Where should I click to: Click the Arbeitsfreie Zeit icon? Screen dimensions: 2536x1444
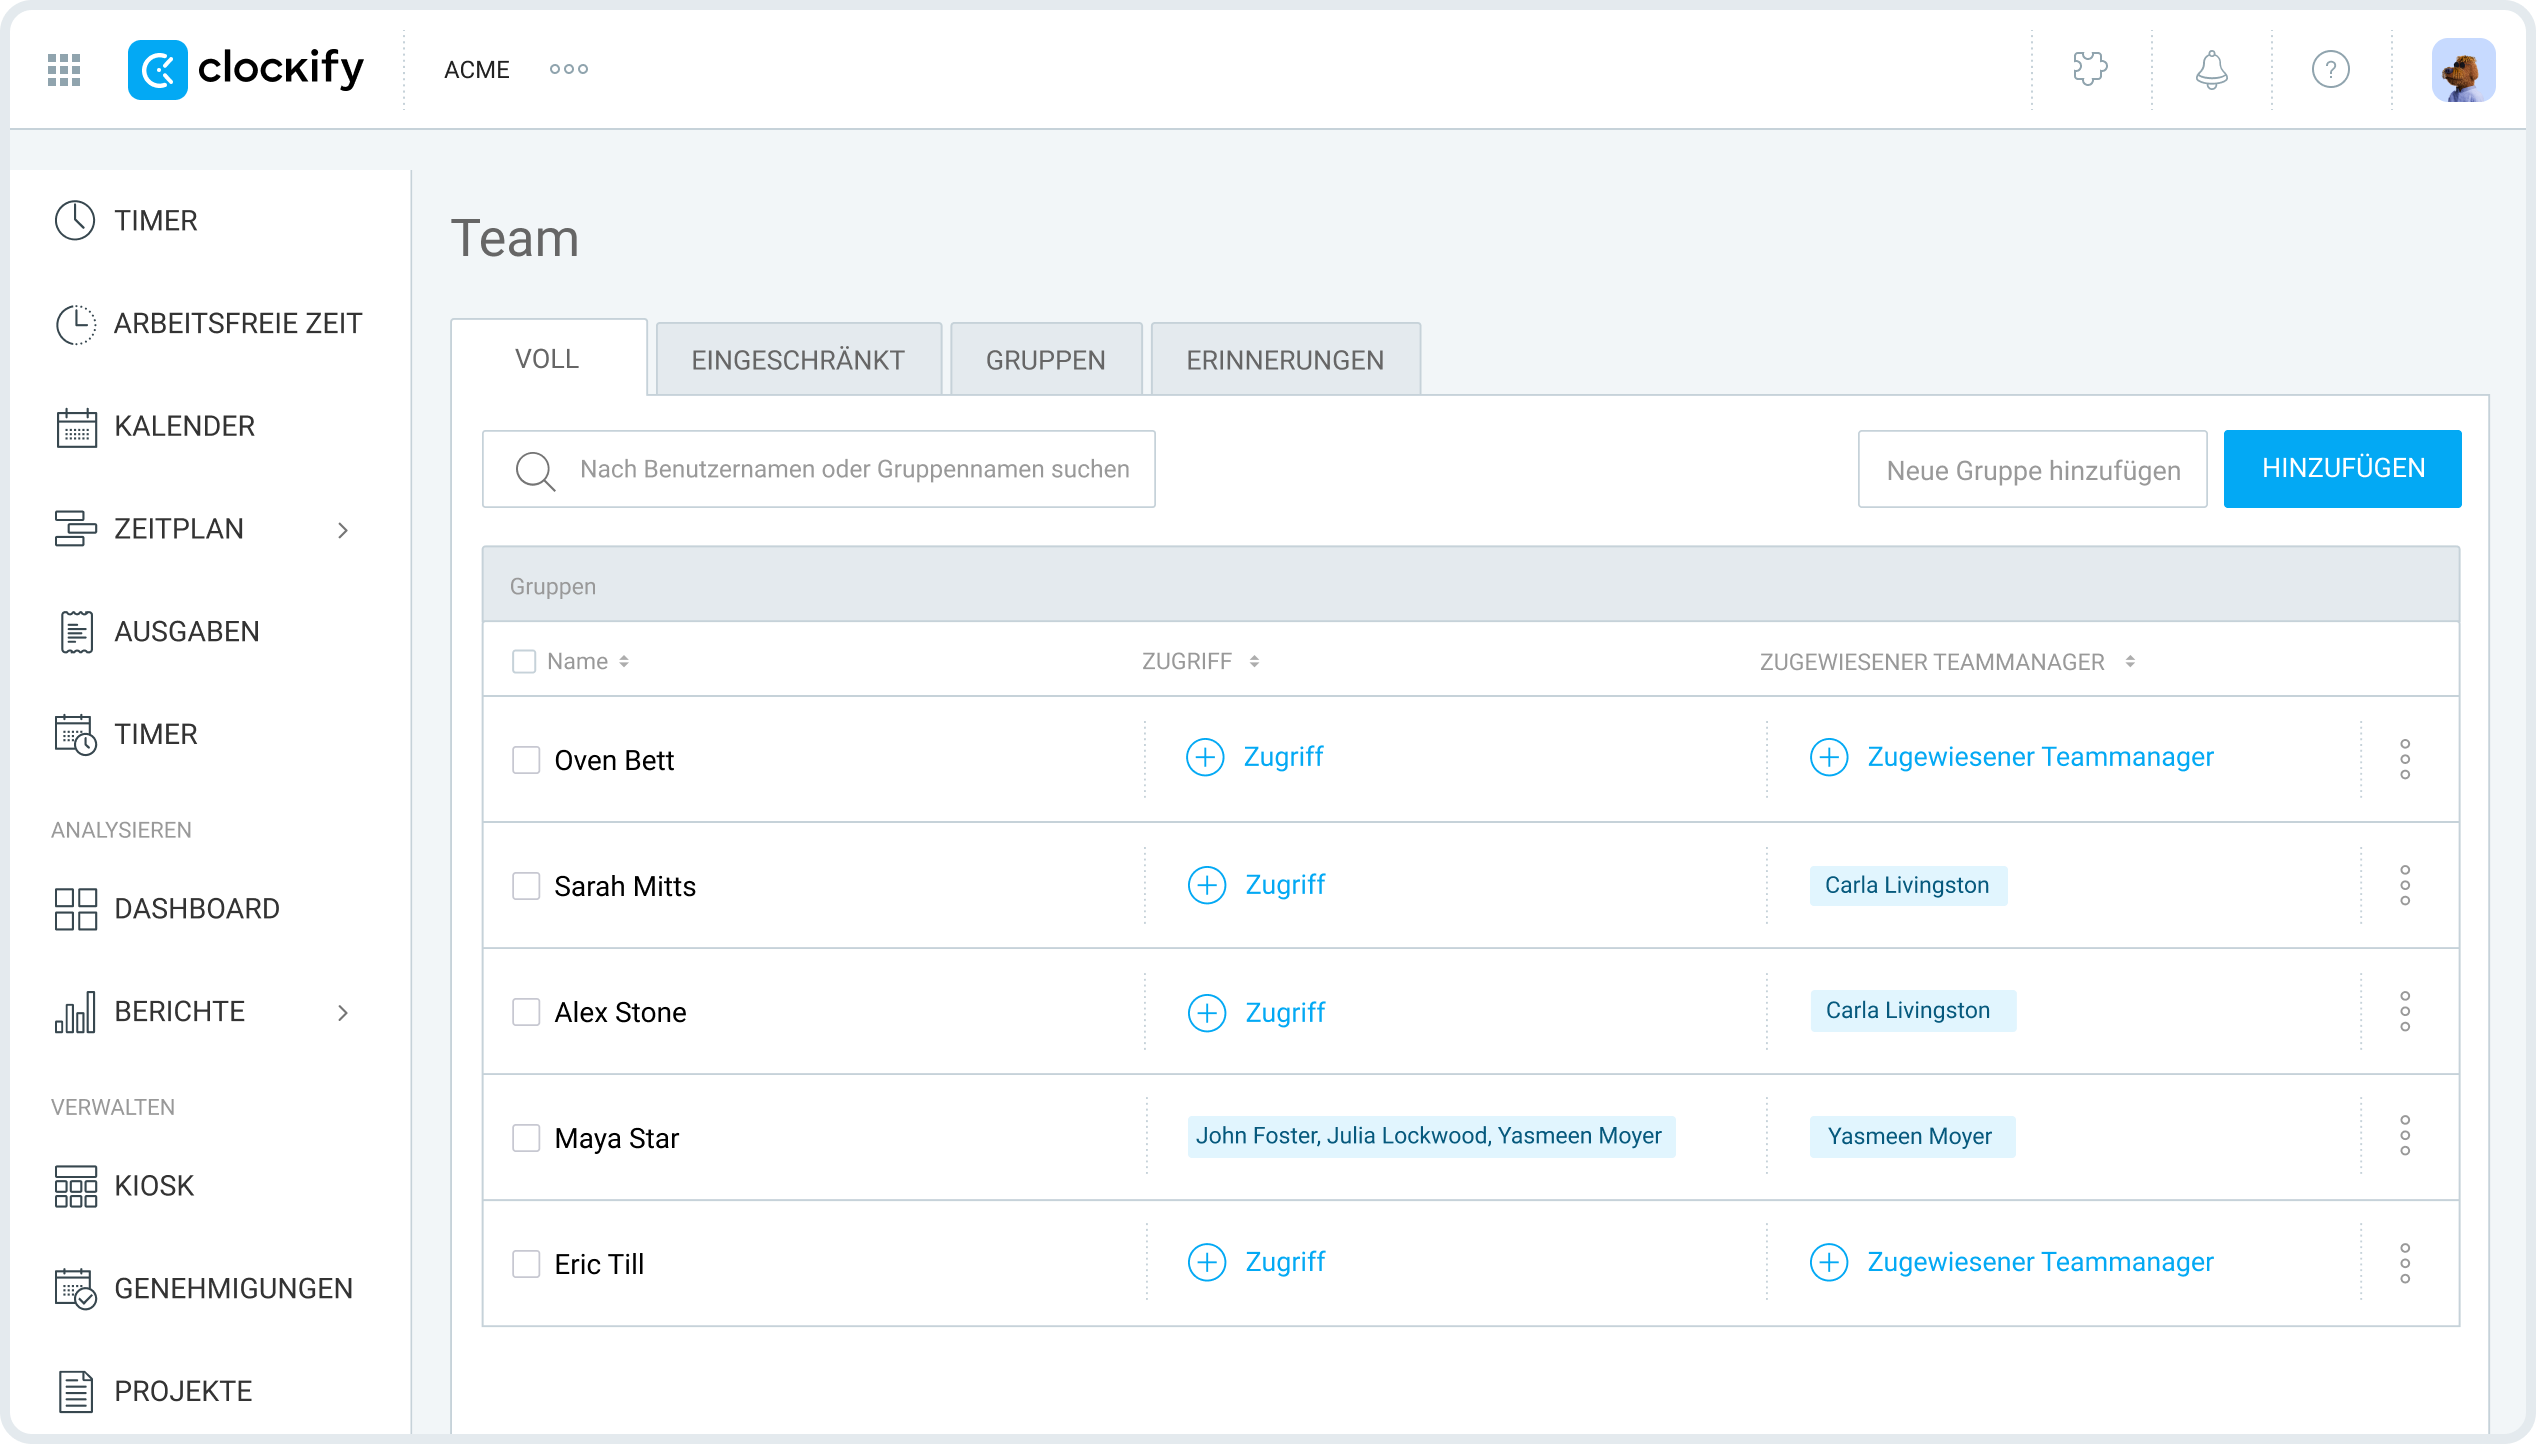75,324
